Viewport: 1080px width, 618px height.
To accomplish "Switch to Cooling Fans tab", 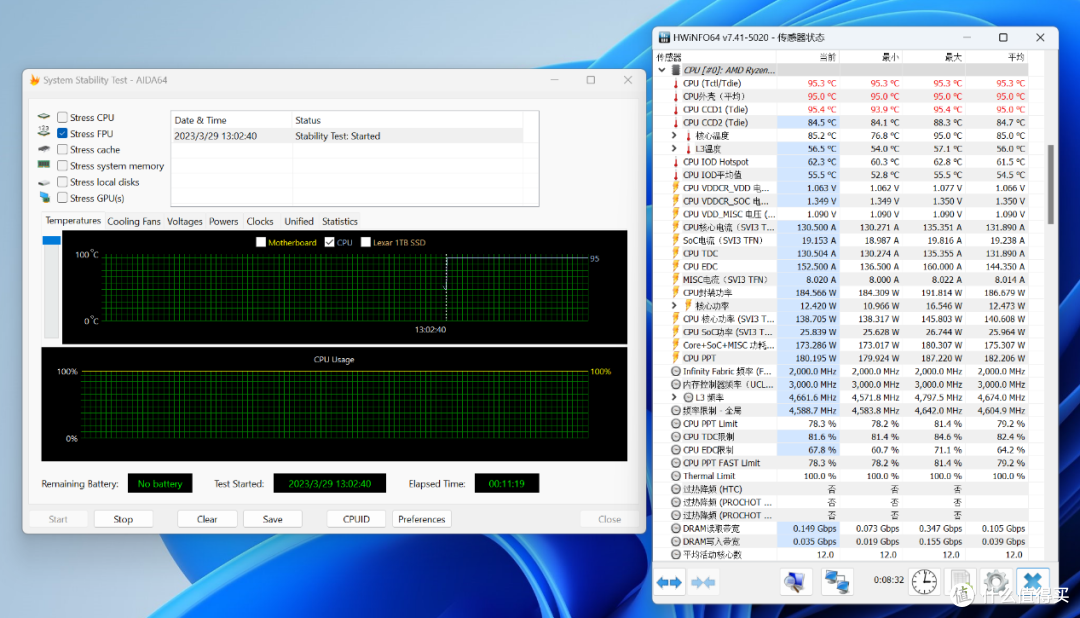I will (134, 222).
